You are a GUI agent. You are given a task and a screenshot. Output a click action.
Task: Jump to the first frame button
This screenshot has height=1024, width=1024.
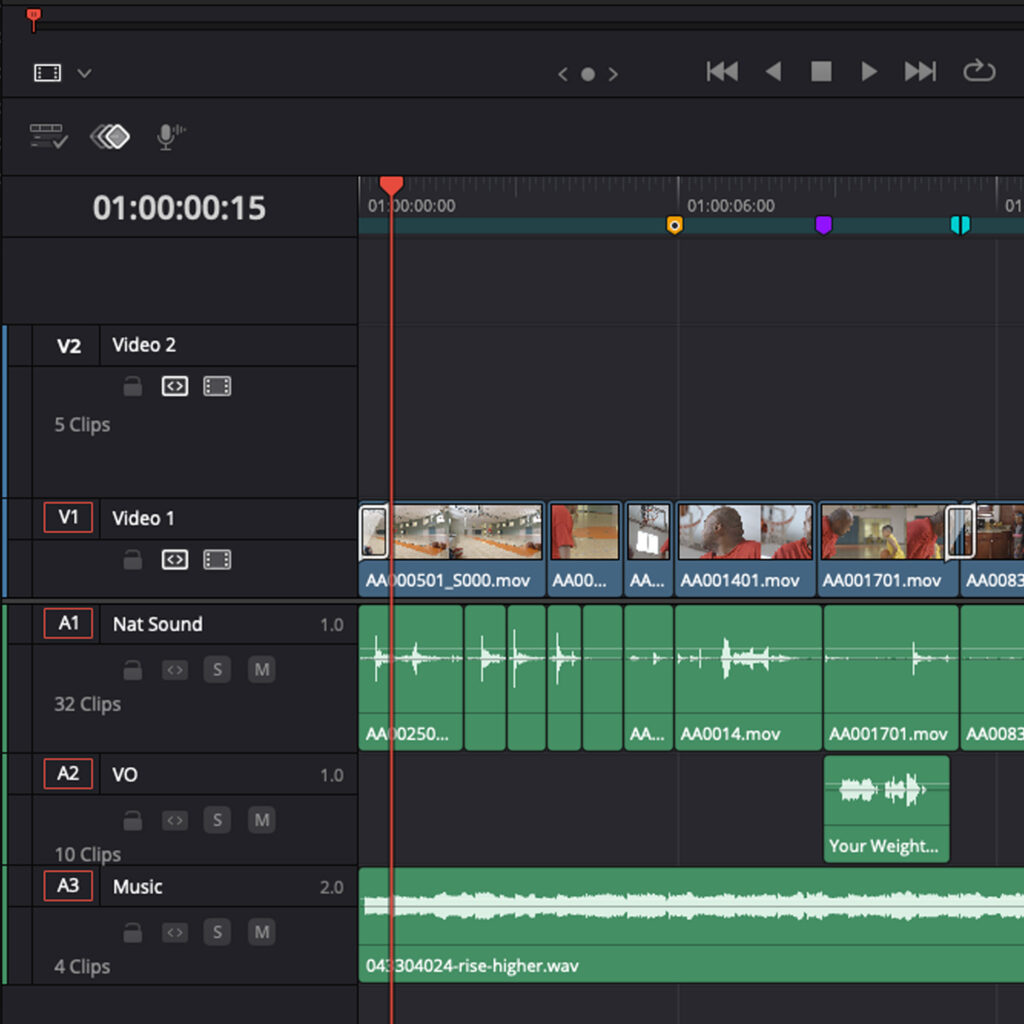[722, 71]
